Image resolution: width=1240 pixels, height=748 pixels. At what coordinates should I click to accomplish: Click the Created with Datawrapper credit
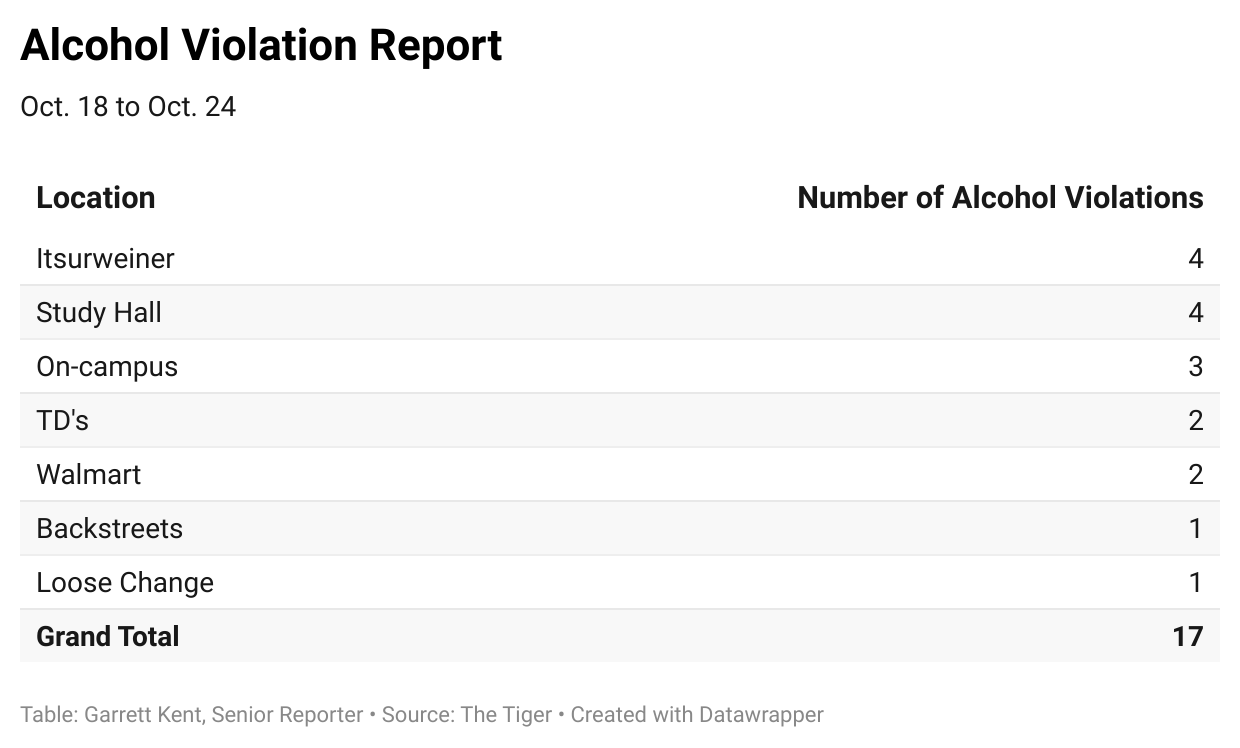tap(697, 715)
